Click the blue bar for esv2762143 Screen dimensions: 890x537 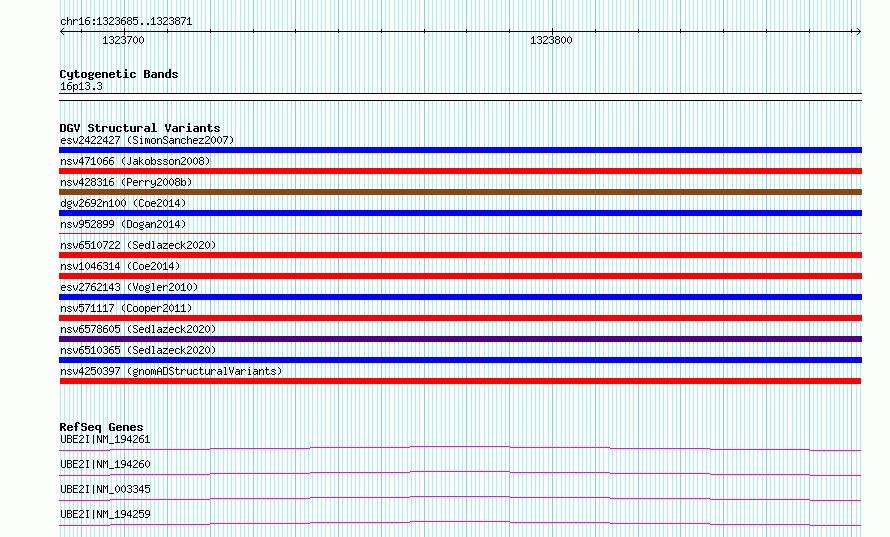click(460, 297)
